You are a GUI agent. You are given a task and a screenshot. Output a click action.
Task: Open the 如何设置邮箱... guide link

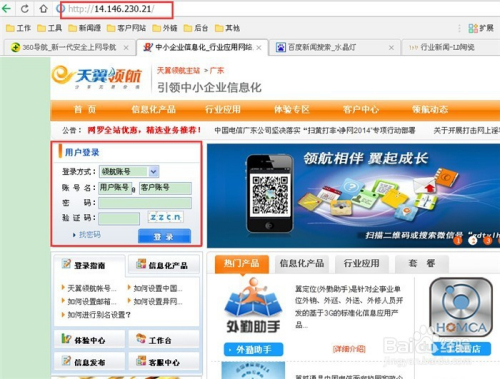click(92, 302)
